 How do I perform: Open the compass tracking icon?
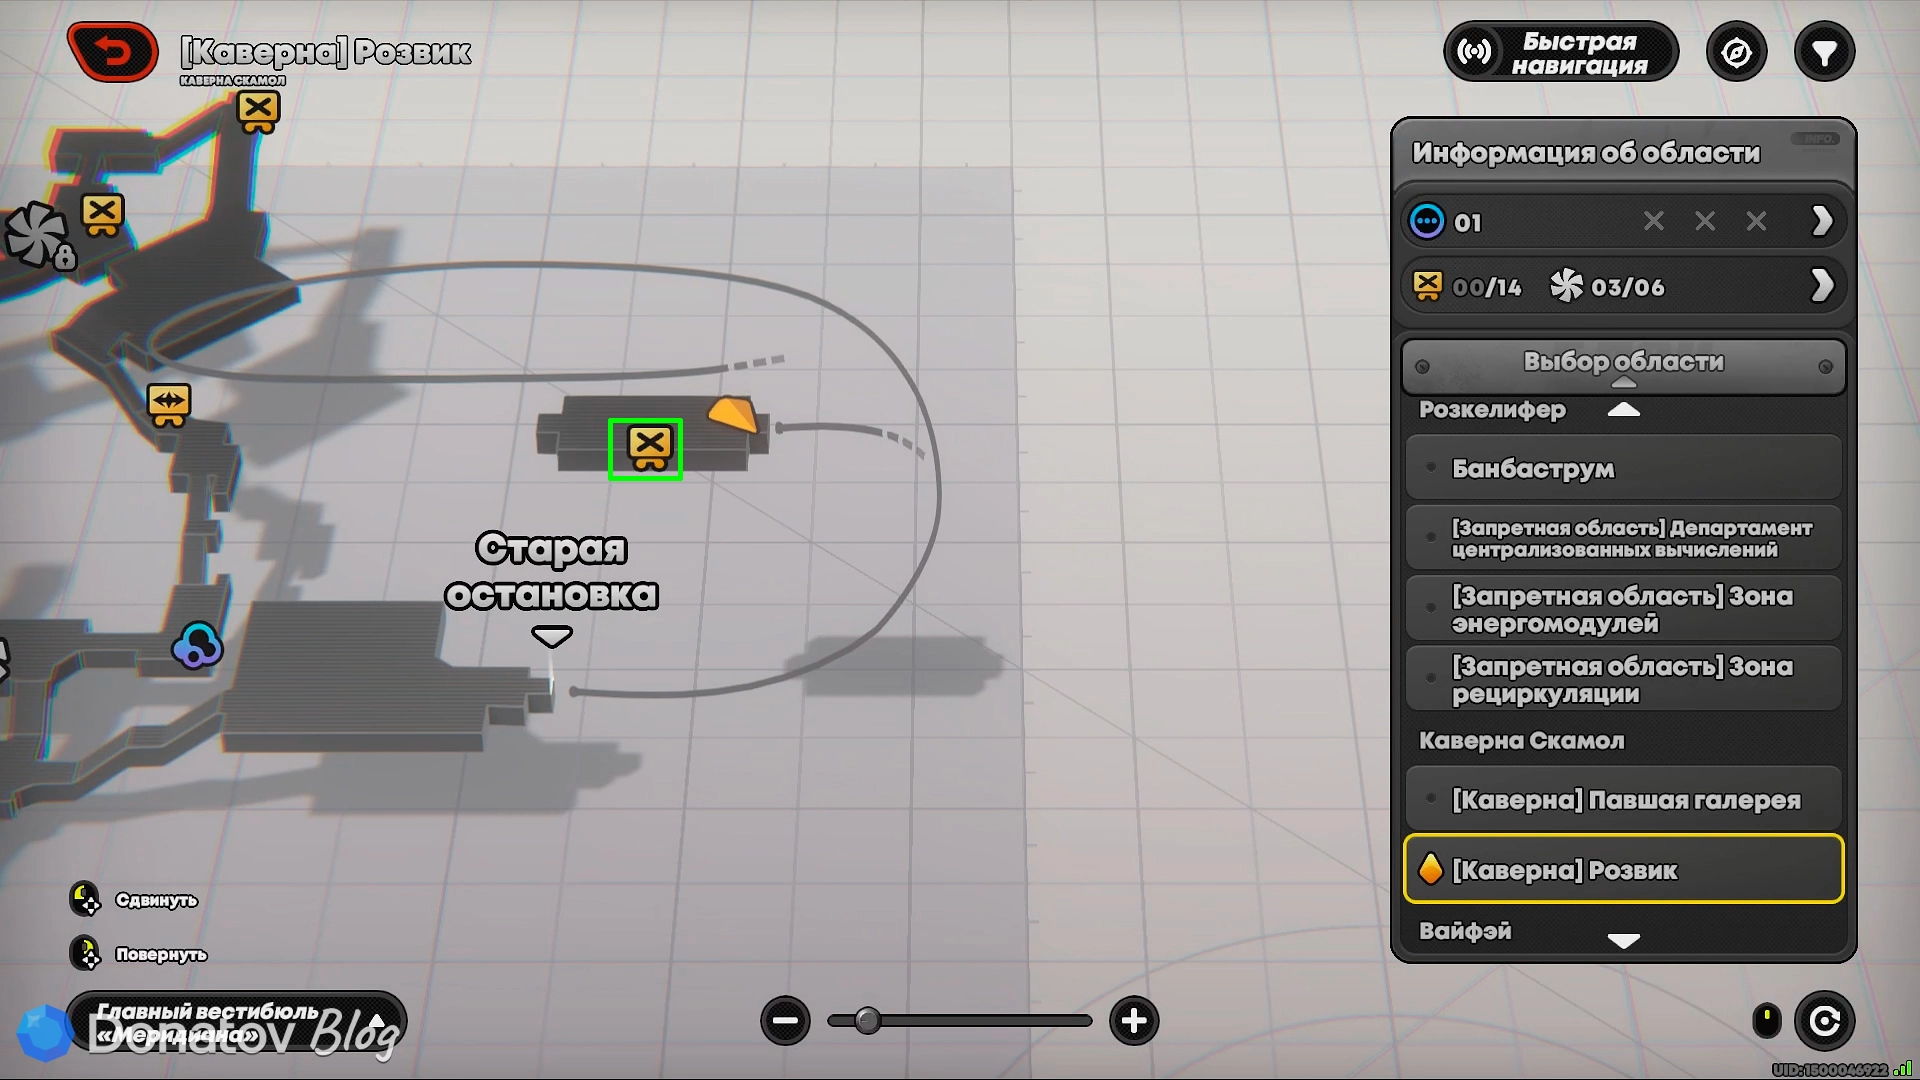[x=1736, y=52]
